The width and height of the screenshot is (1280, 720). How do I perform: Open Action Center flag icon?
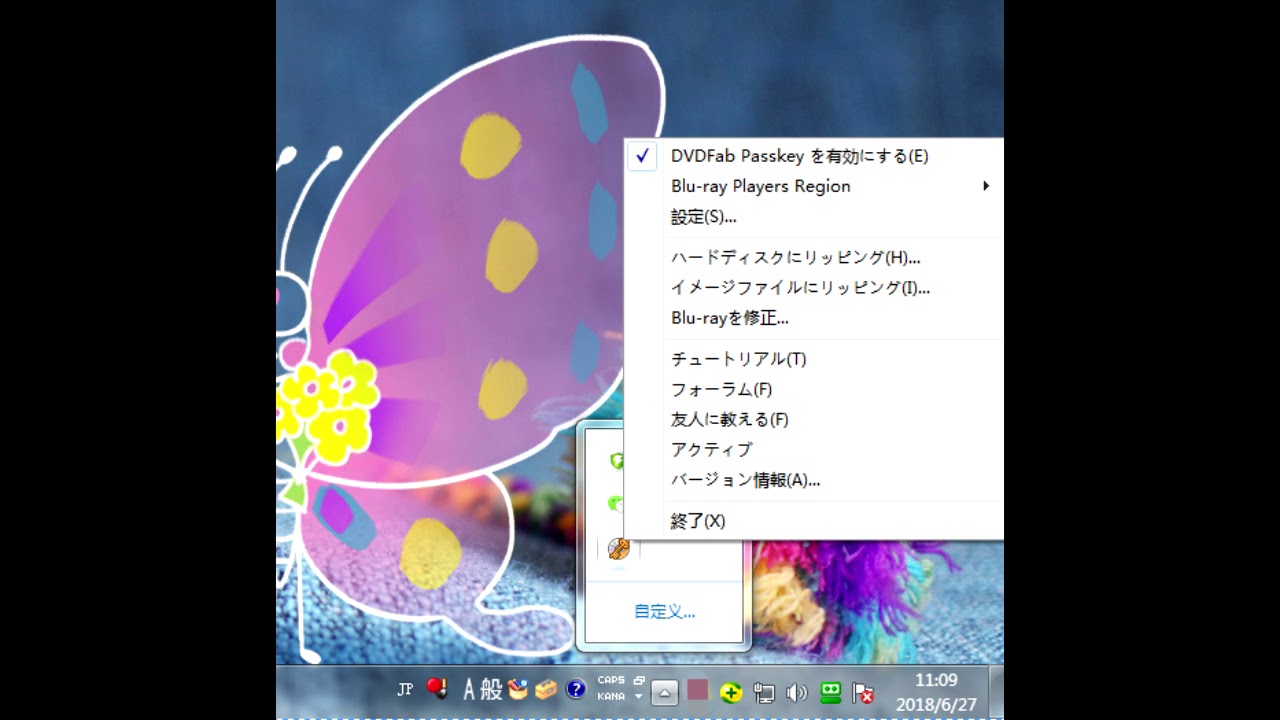click(863, 692)
